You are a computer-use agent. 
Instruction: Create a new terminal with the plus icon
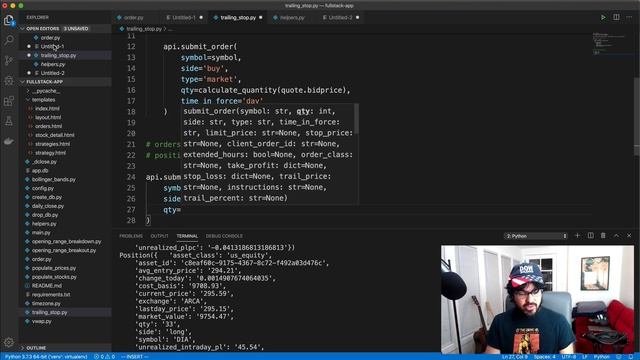click(577, 236)
